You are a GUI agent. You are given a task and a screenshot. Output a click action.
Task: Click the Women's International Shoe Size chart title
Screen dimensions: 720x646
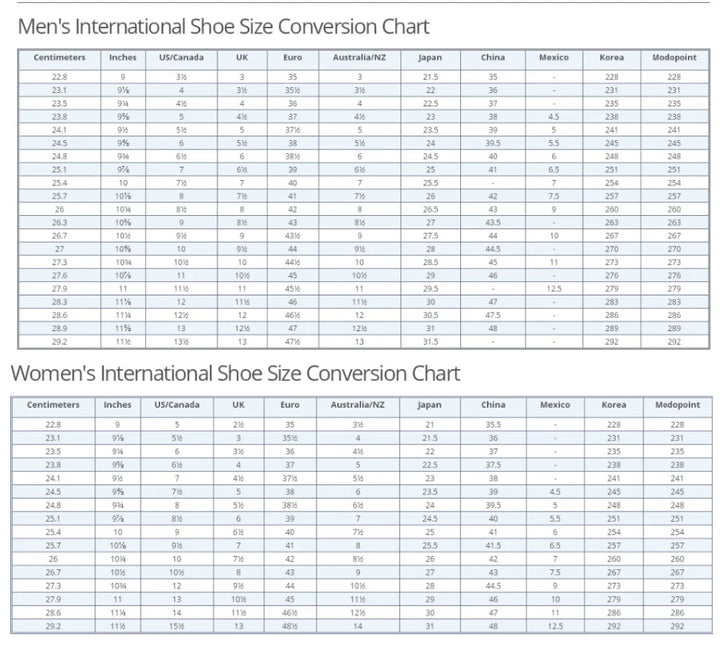tap(235, 374)
